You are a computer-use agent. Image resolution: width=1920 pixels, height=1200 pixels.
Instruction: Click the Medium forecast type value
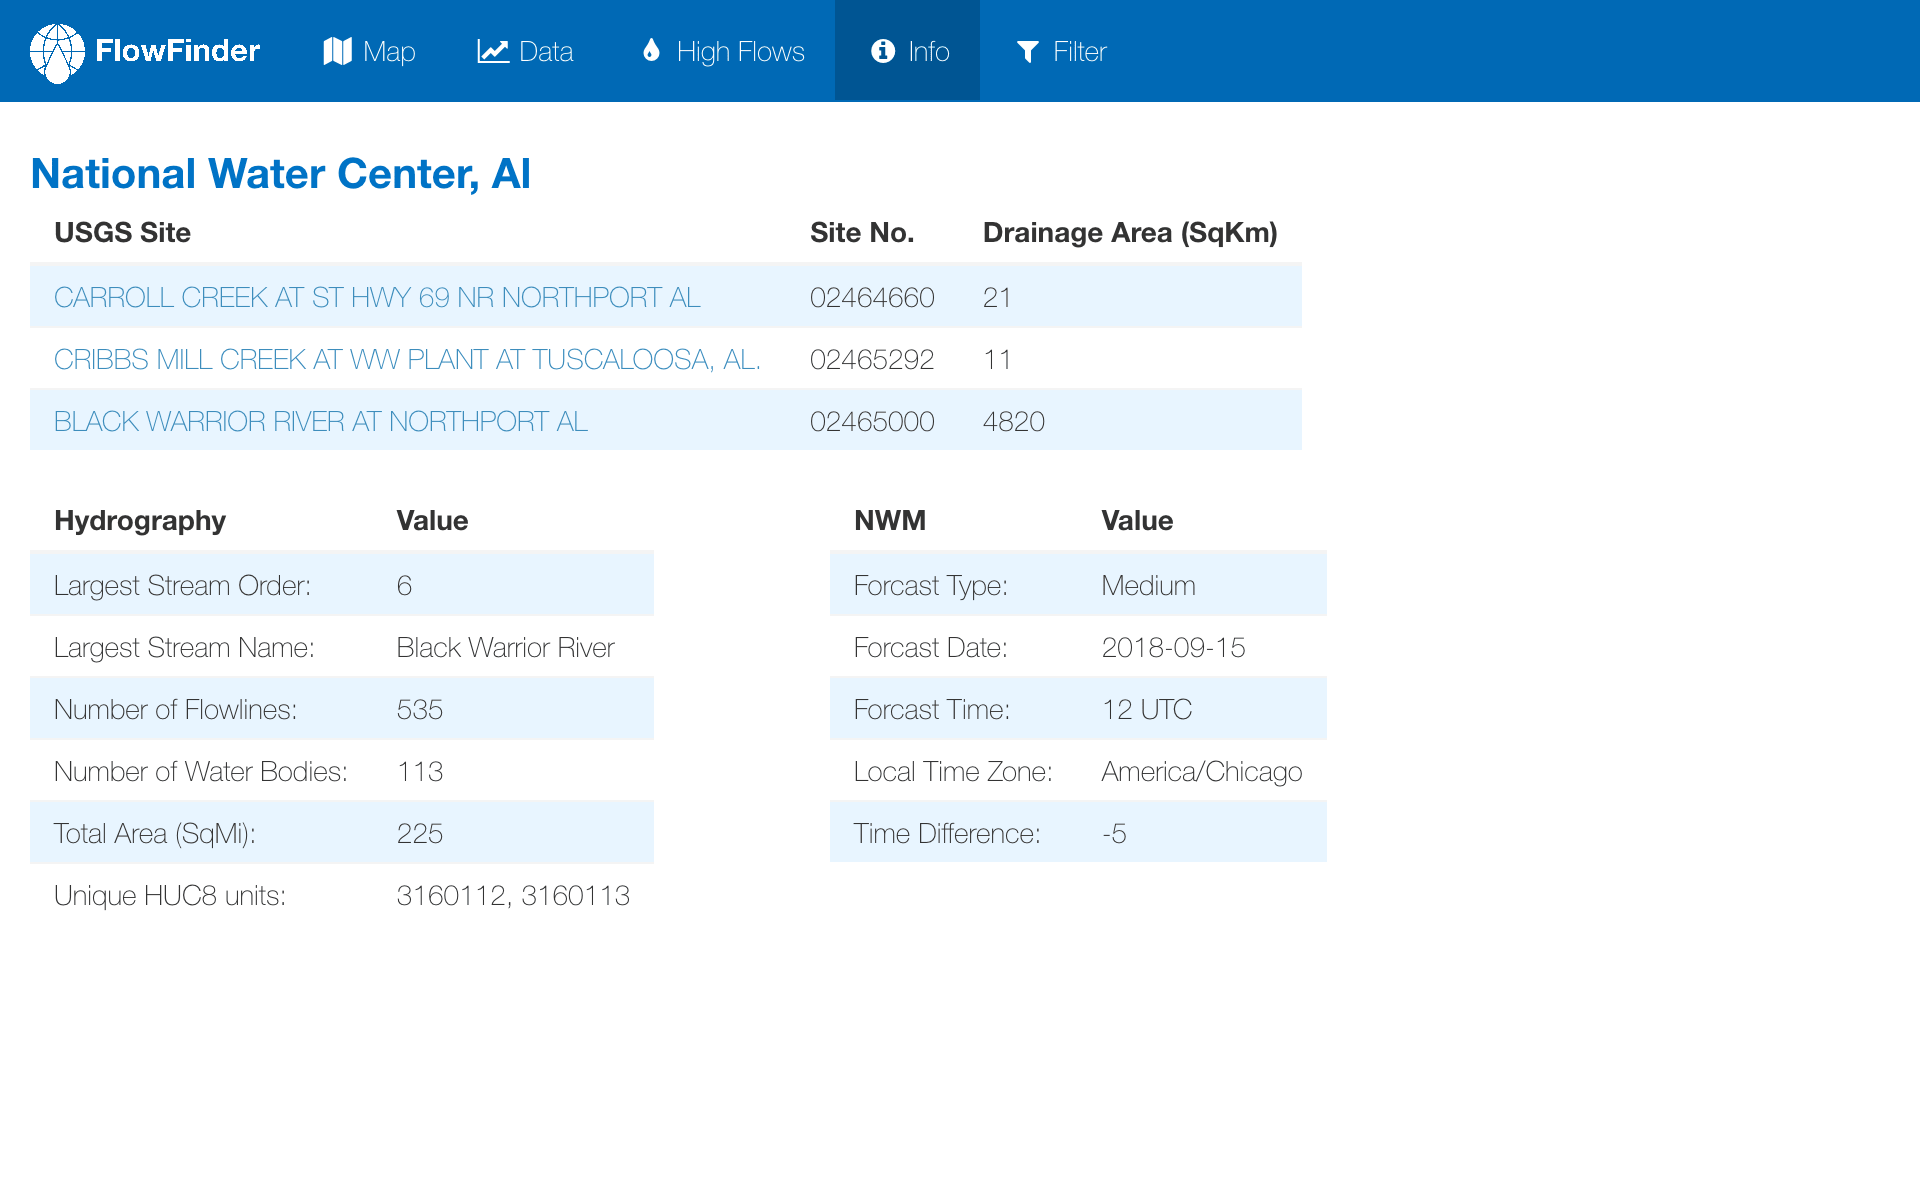(1148, 585)
